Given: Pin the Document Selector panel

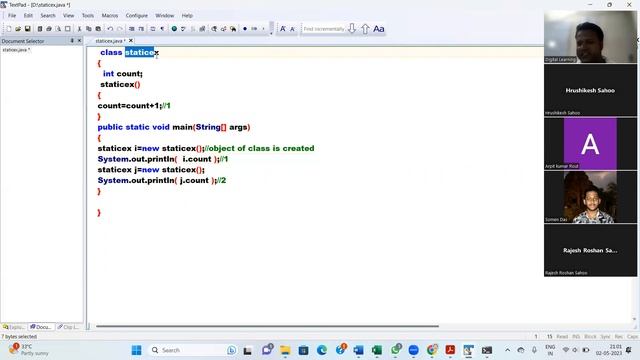Looking at the screenshot, I should click(x=72, y=41).
